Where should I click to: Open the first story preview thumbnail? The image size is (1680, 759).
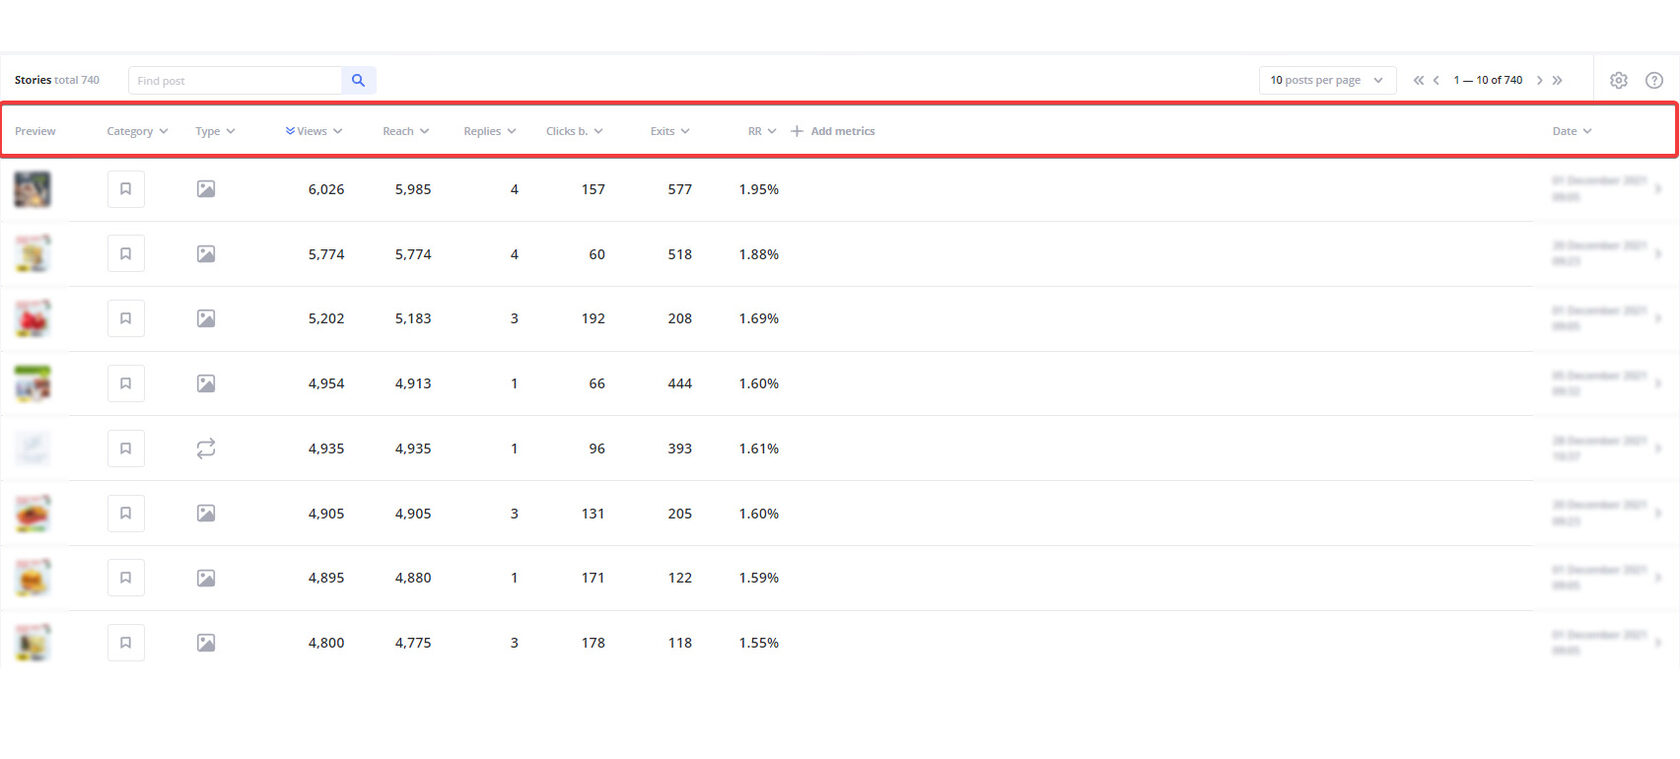(32, 189)
